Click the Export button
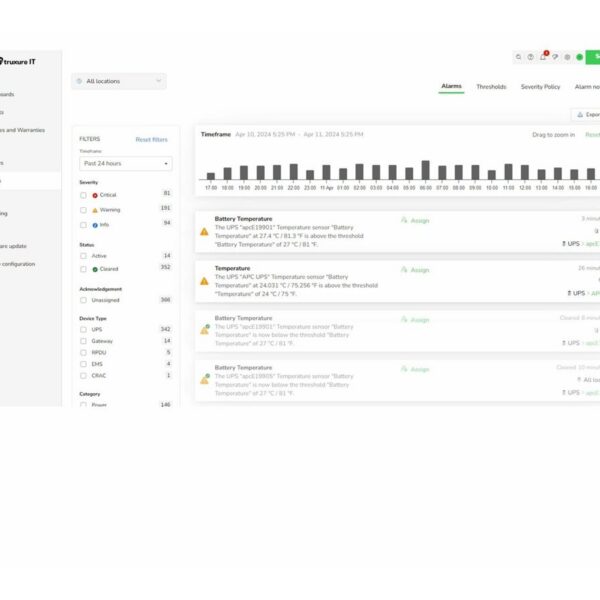Screen dimensions: 600x600 587,115
